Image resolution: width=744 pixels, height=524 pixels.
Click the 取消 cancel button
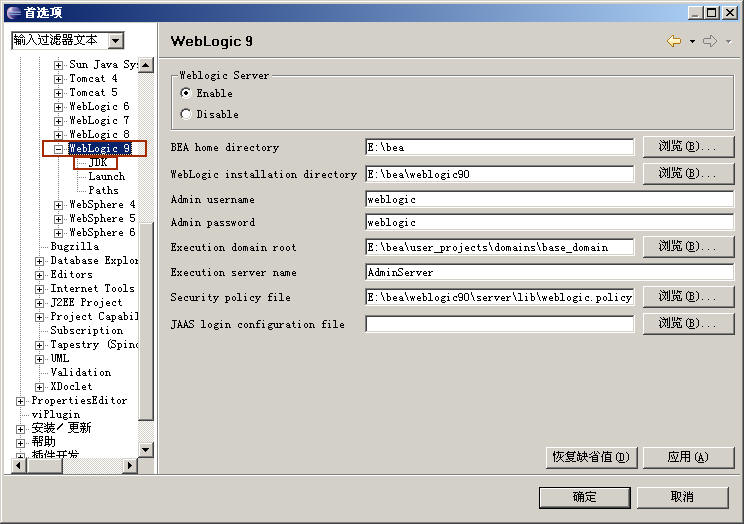(x=682, y=497)
